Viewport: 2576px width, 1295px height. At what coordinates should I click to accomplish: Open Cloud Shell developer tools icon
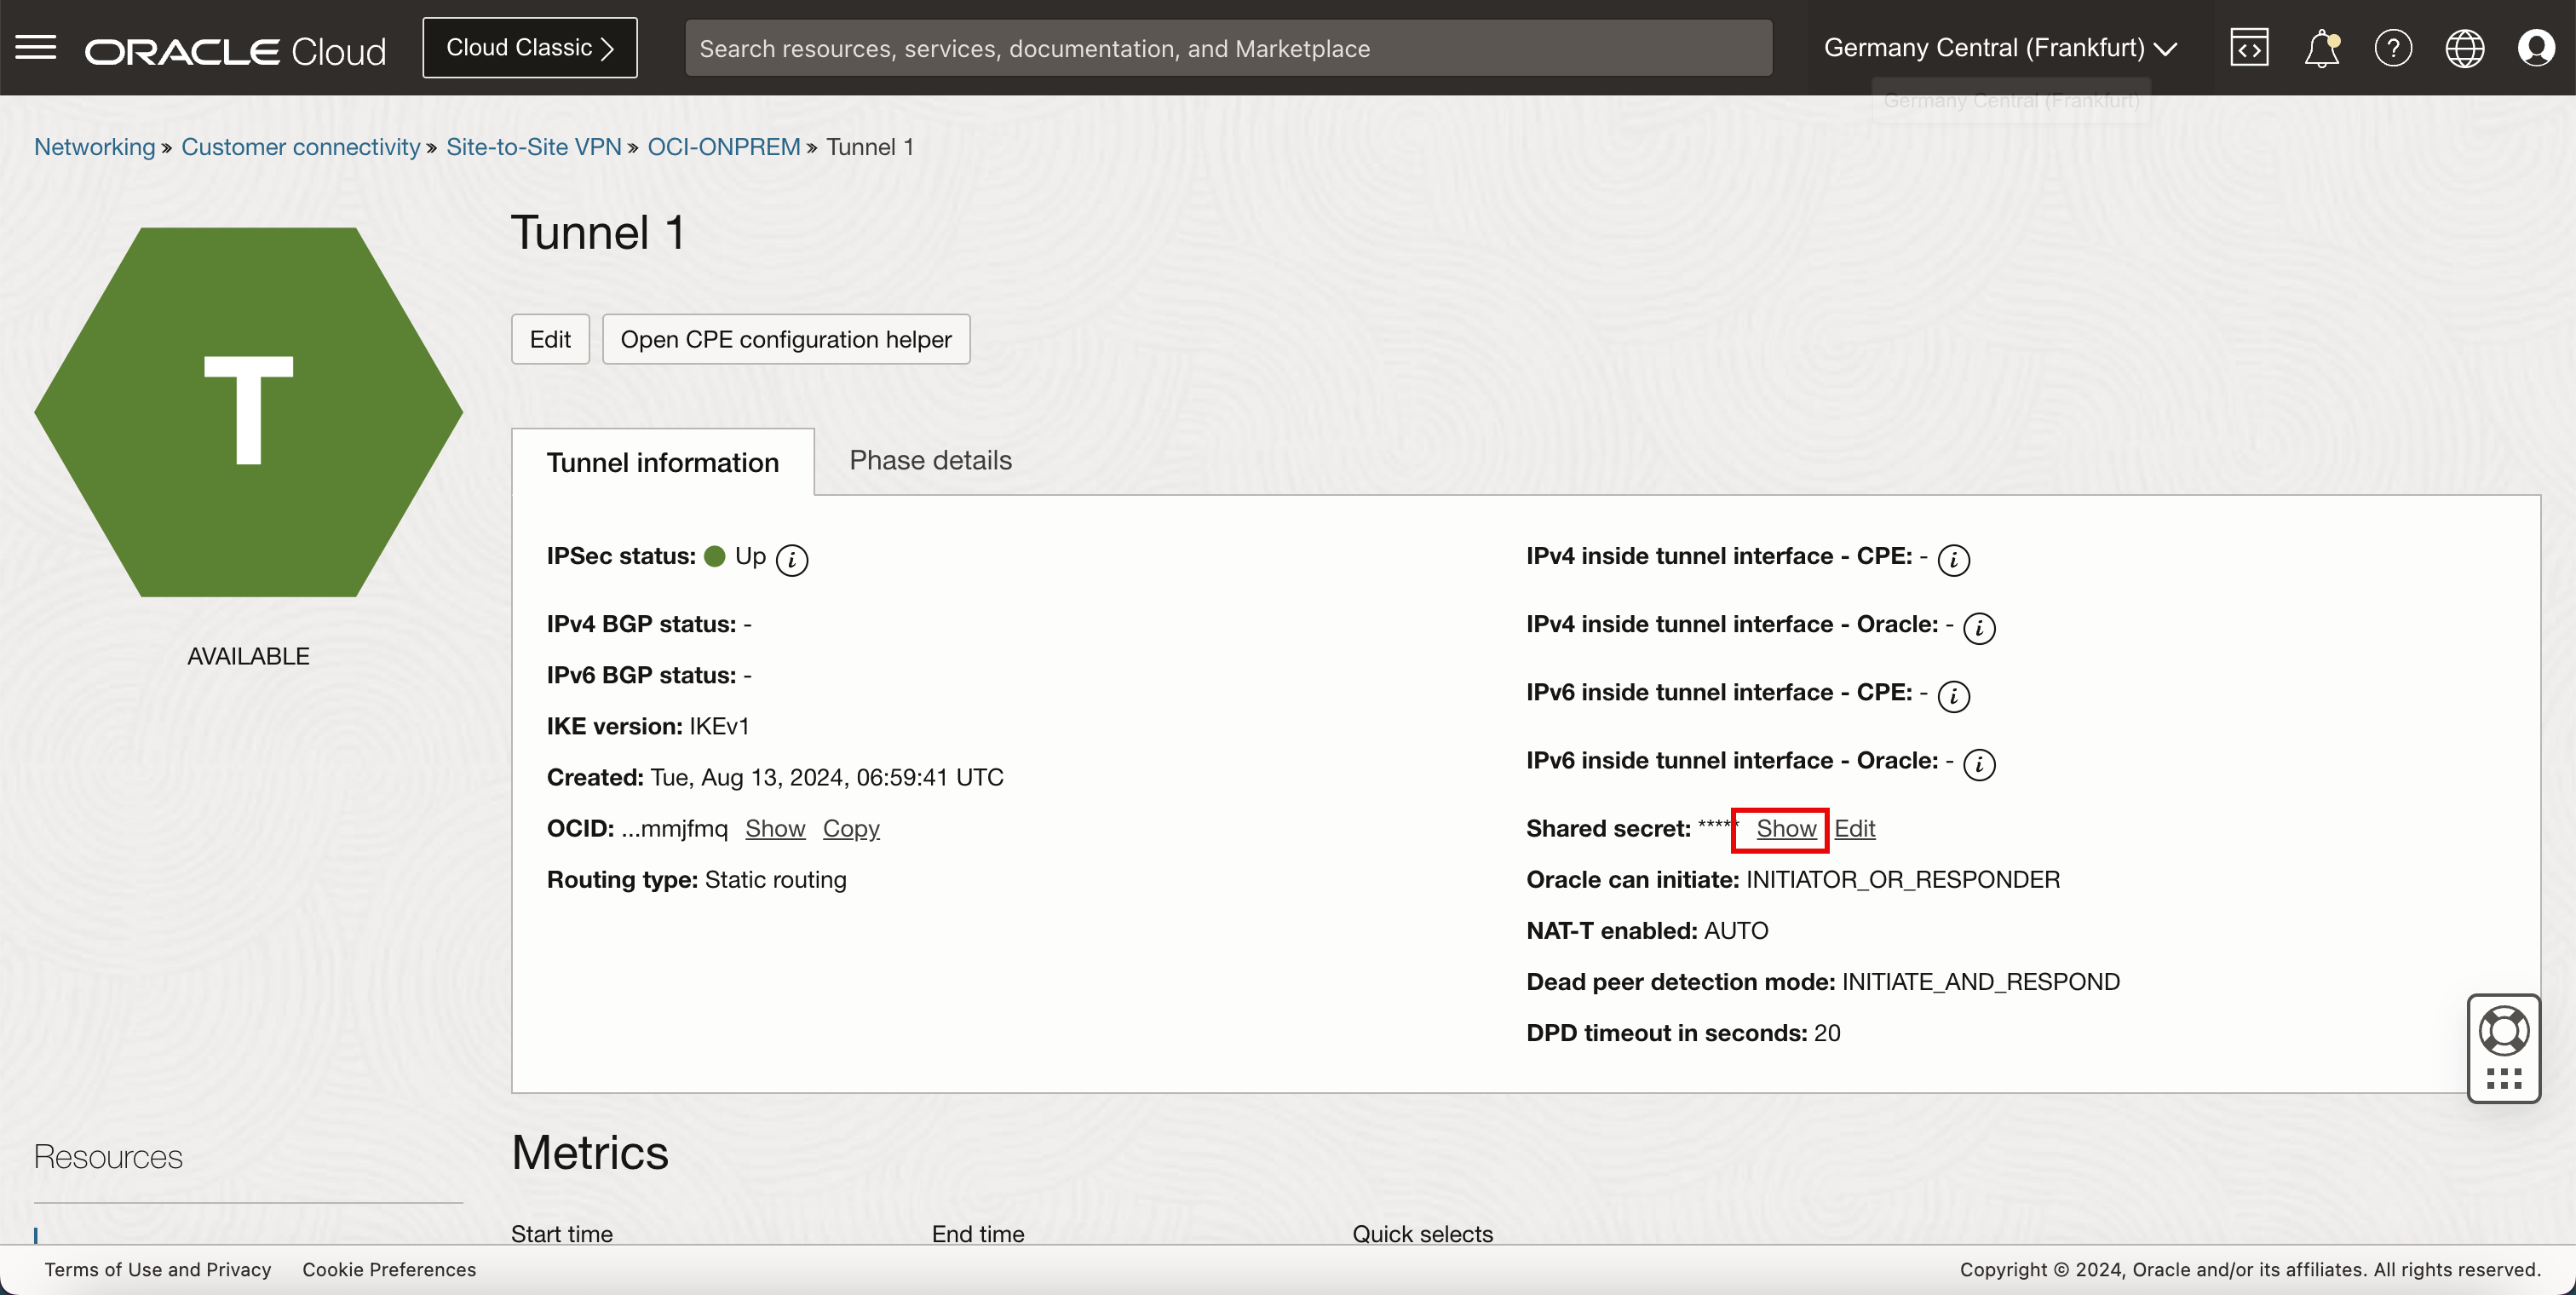(x=2248, y=48)
